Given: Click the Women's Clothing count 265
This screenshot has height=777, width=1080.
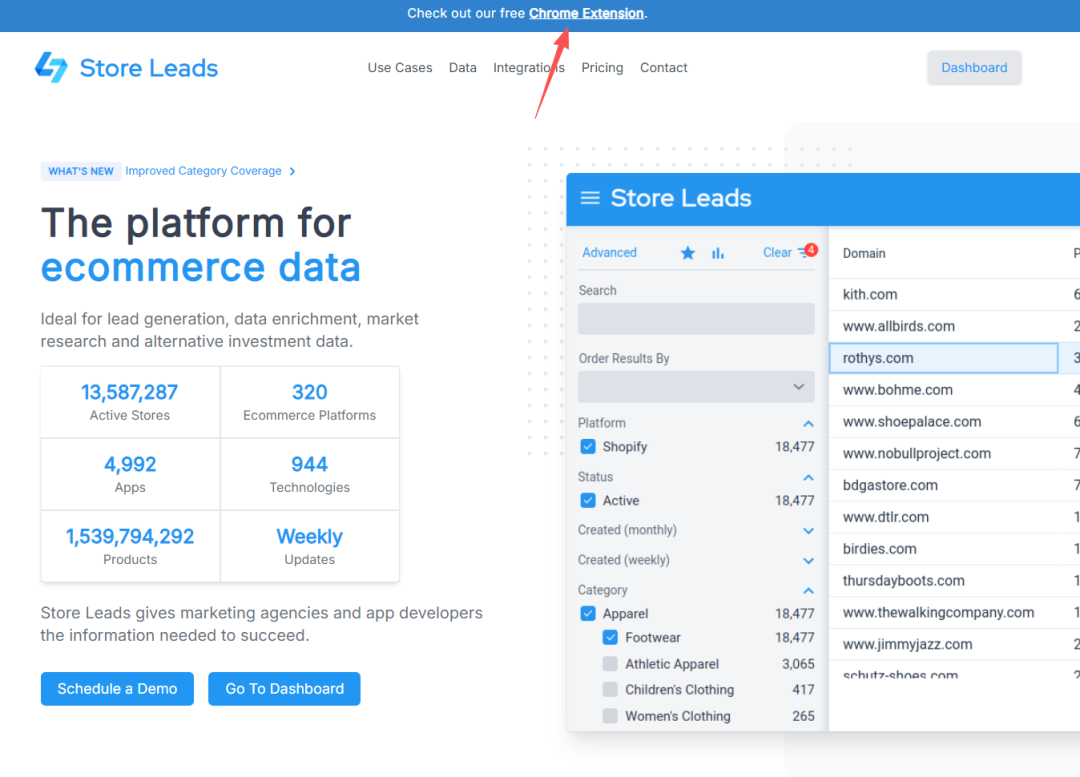Looking at the screenshot, I should pyautogui.click(x=803, y=716).
